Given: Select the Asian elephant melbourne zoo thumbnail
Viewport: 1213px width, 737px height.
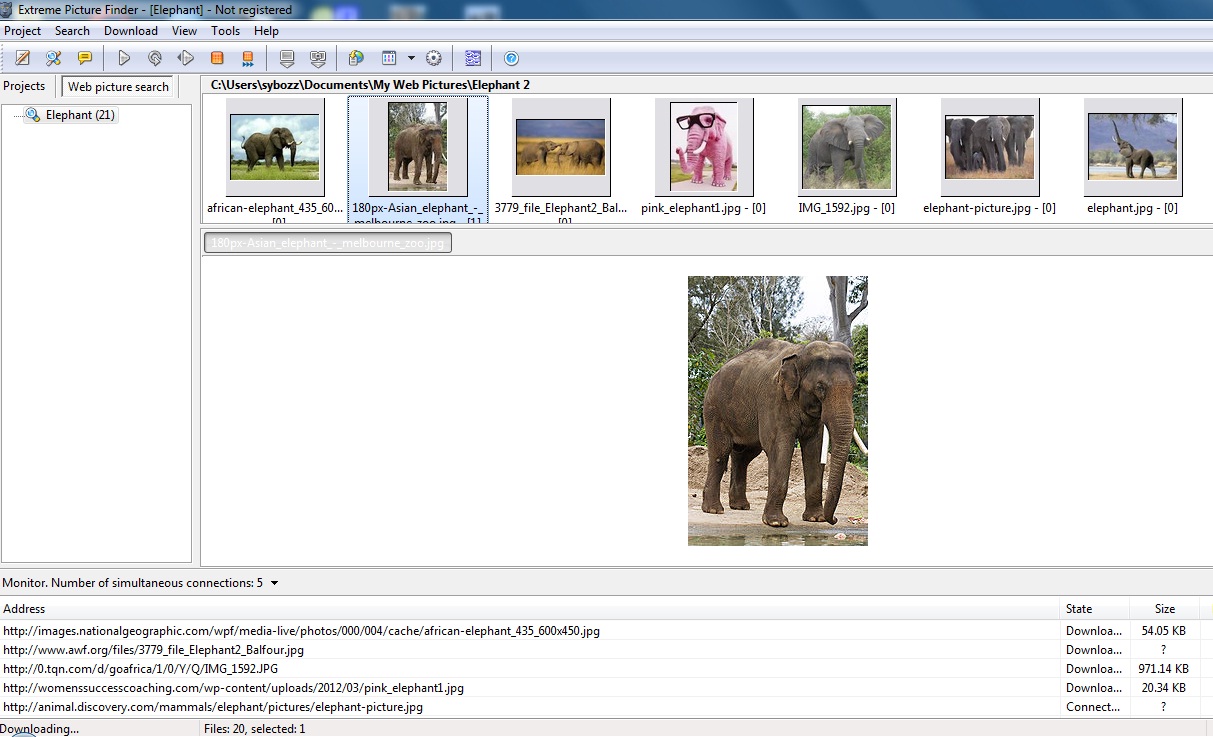Looking at the screenshot, I should 418,147.
